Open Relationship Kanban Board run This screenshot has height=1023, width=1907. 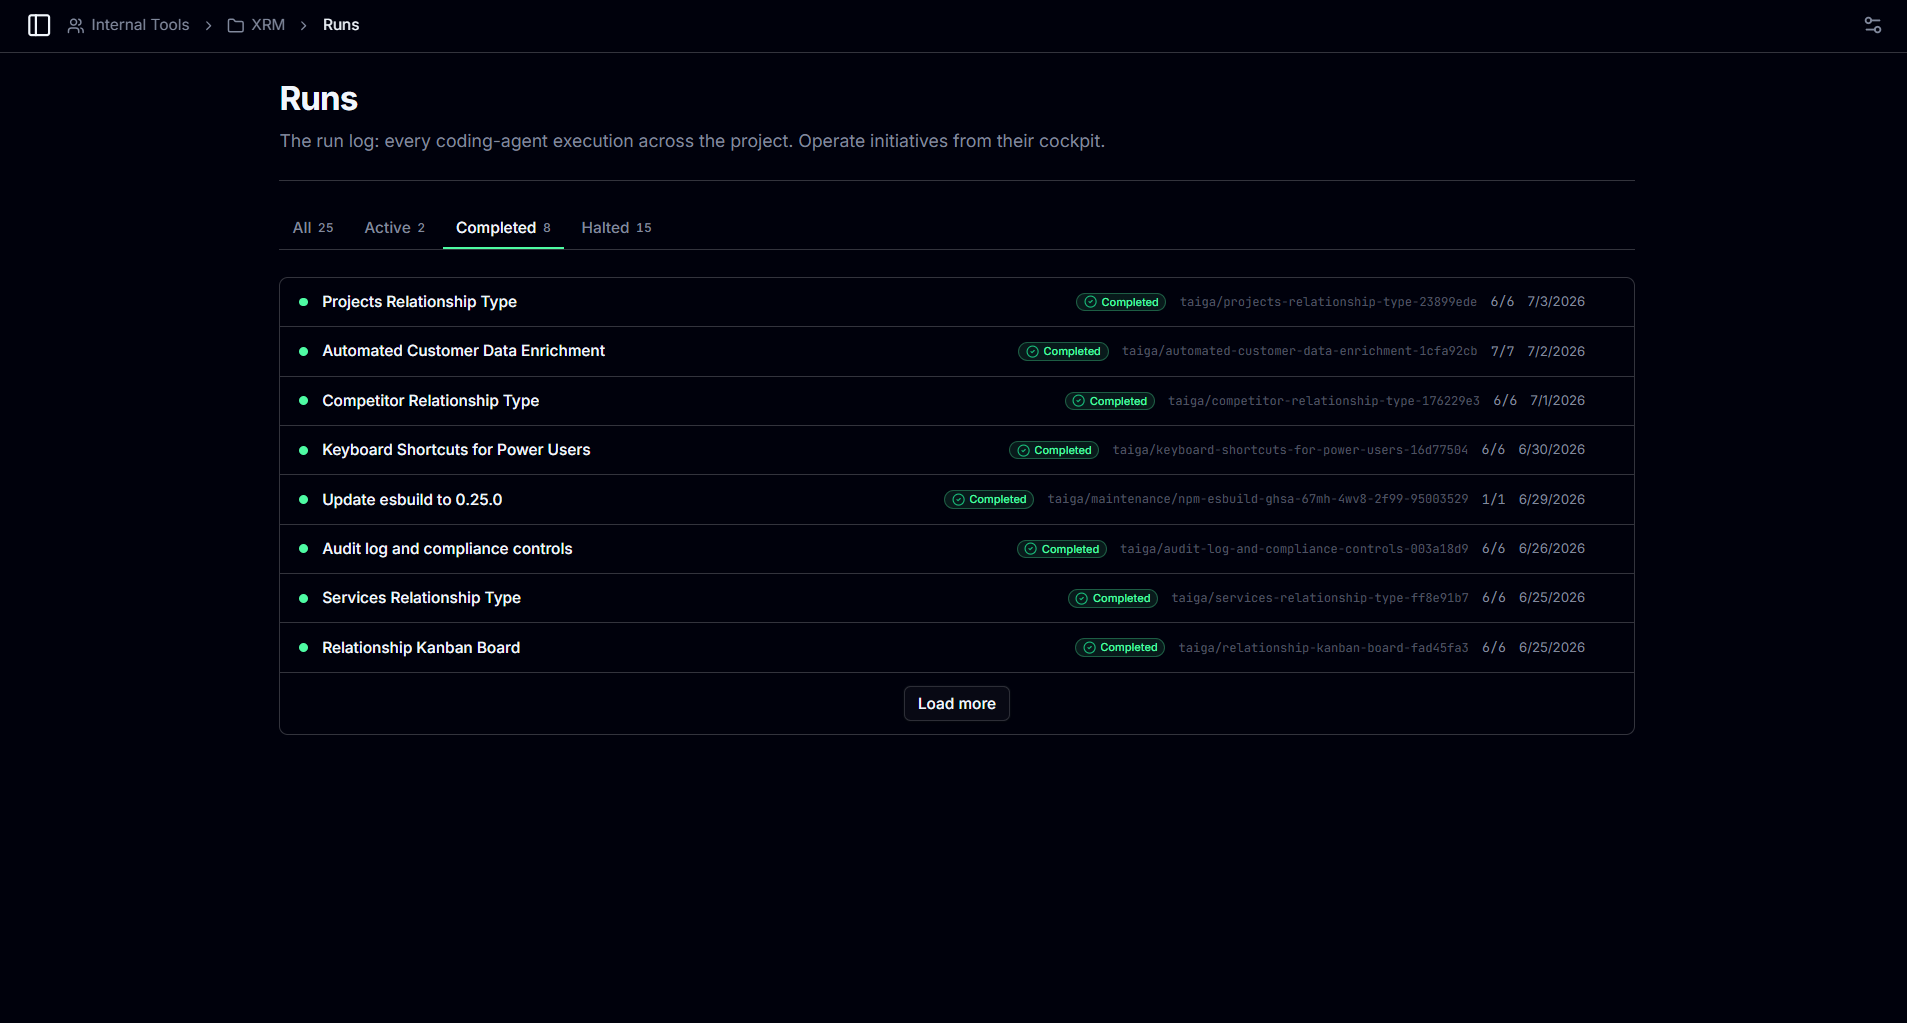957,648
